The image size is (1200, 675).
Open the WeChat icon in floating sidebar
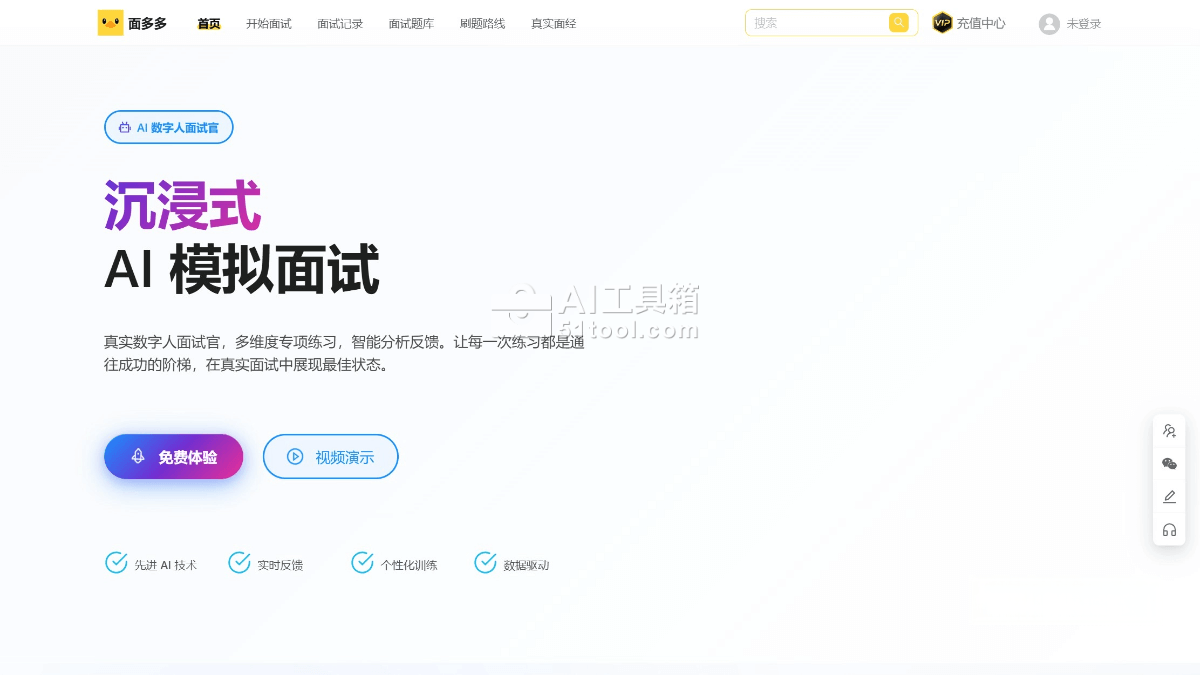[x=1169, y=464]
